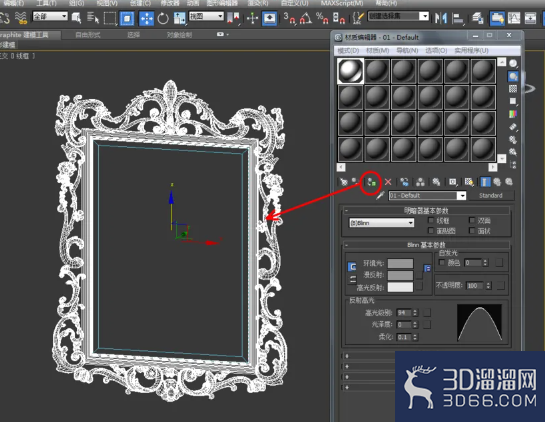Click Select by Name toolbar icon
Screen dimensions: 545x422
(x=93, y=18)
